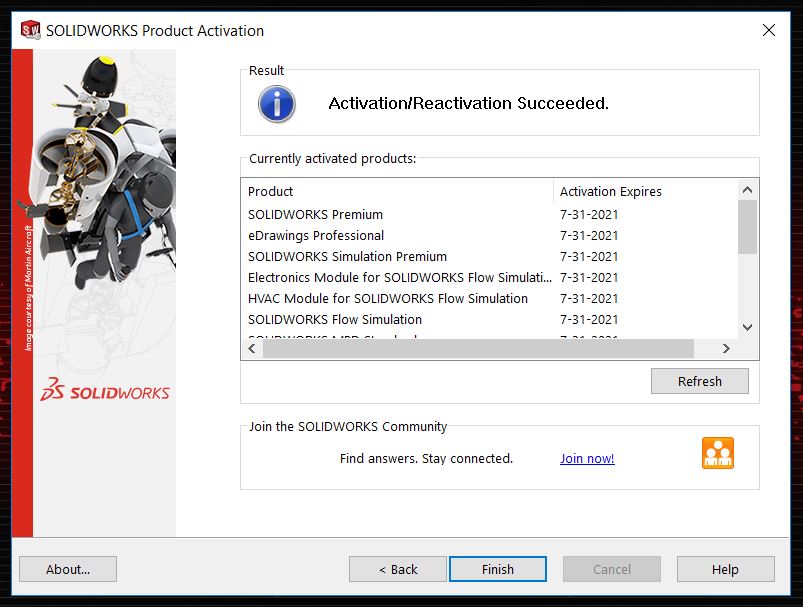Click the Refresh button
This screenshot has width=803, height=607.
coord(700,381)
